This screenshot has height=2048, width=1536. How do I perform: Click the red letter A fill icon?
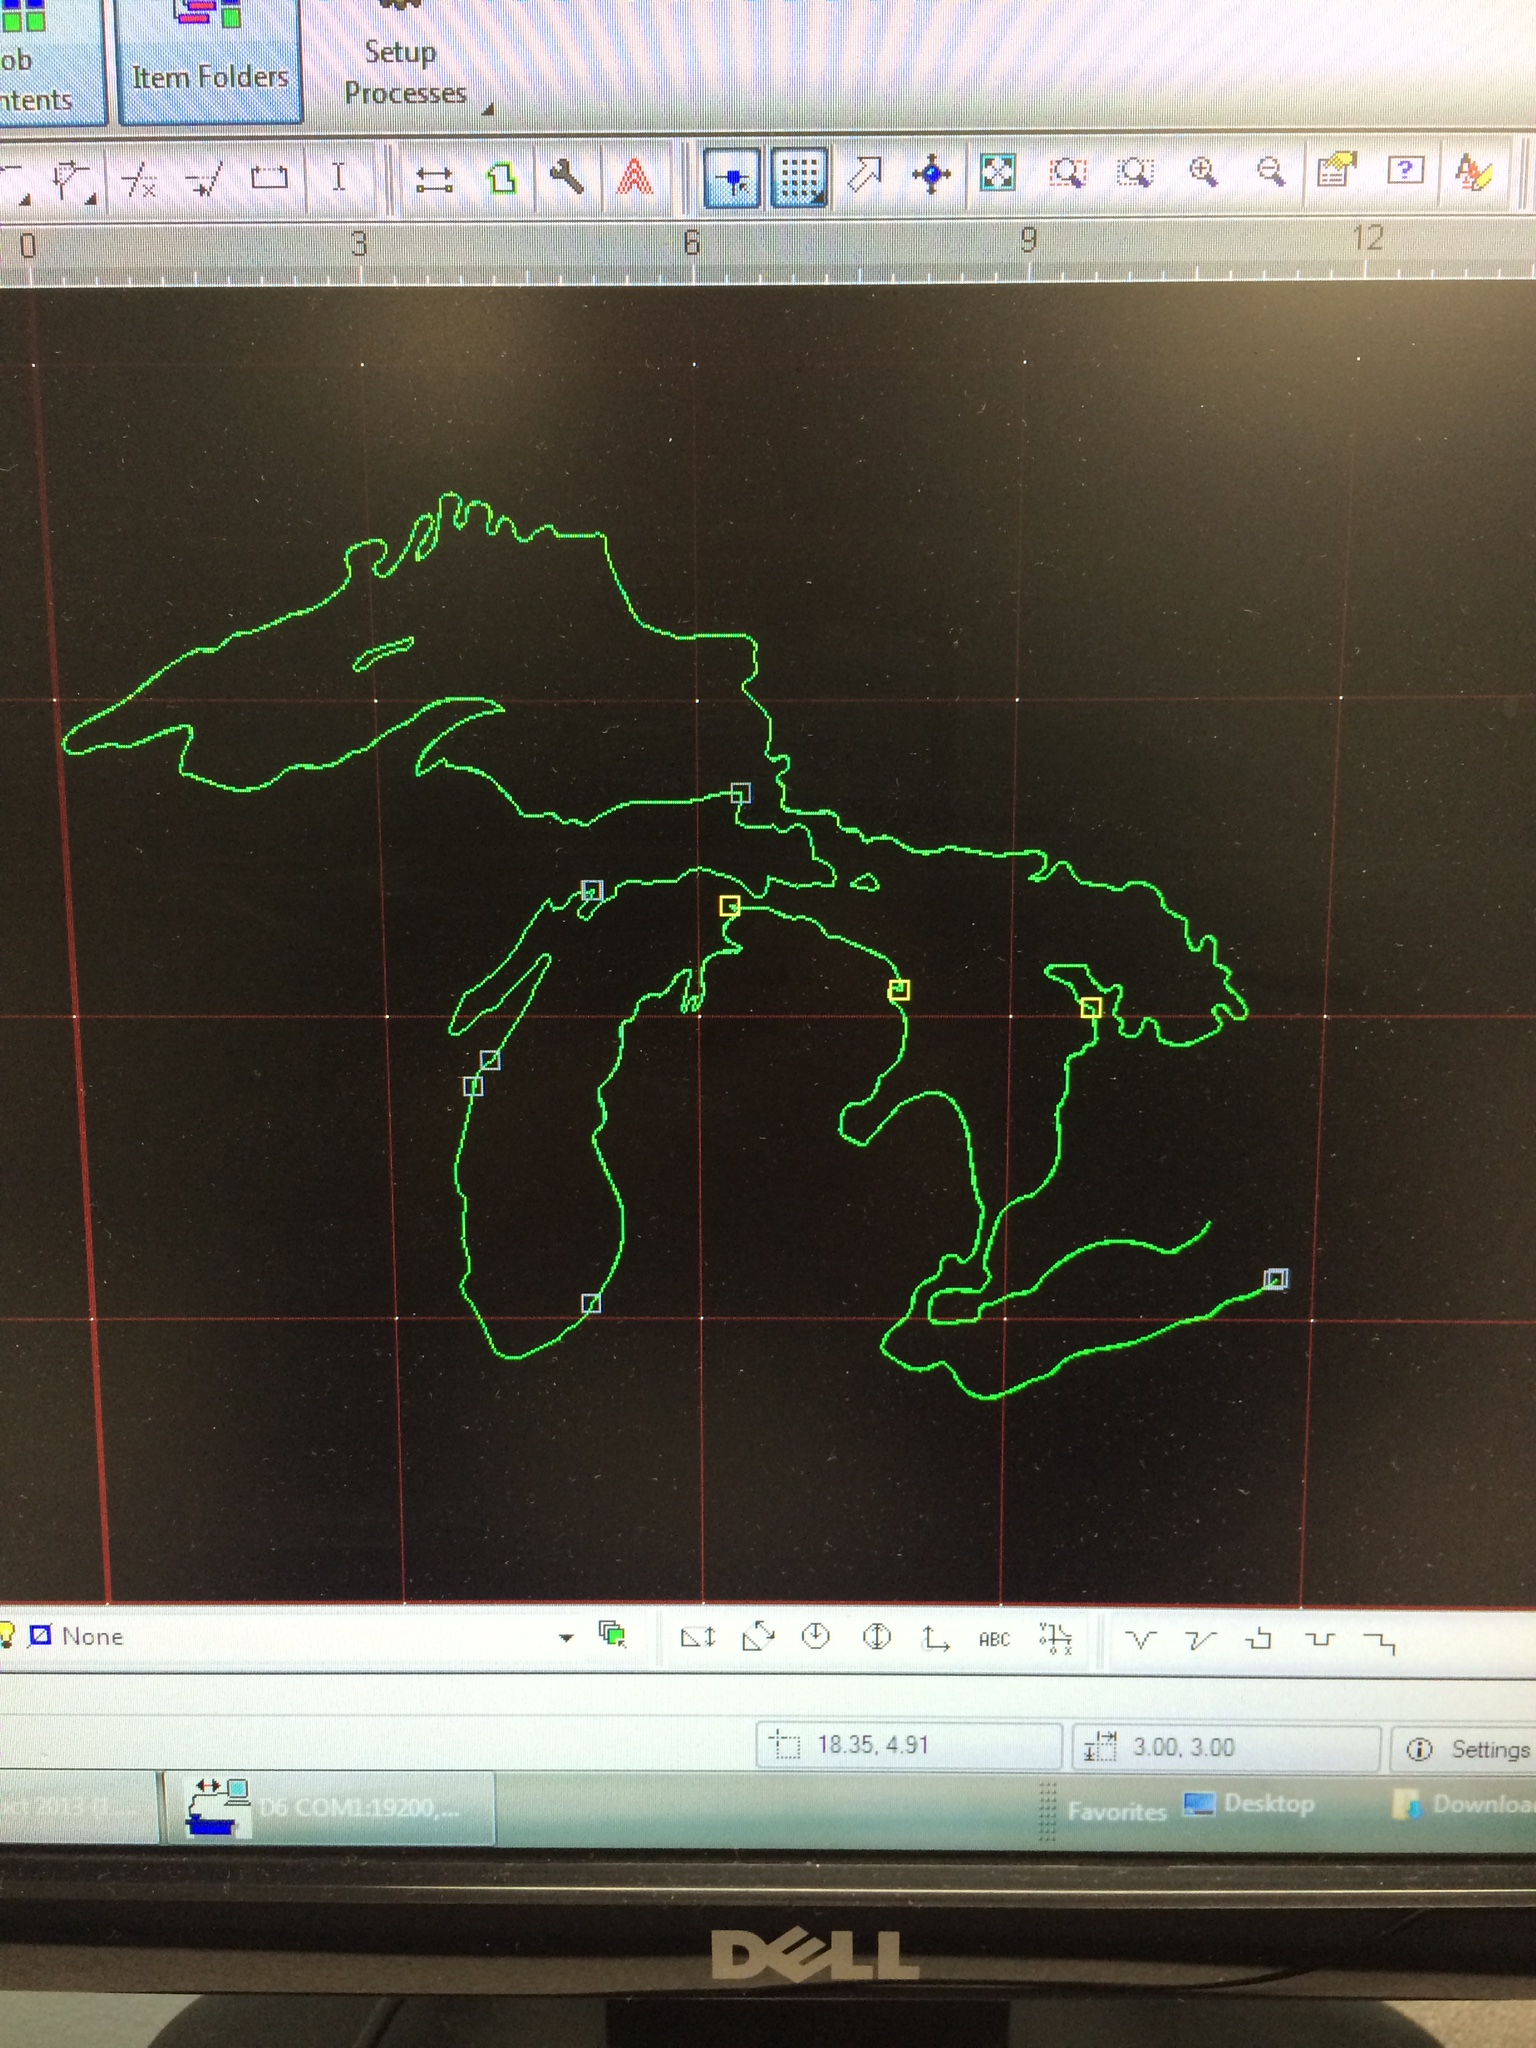[x=634, y=177]
